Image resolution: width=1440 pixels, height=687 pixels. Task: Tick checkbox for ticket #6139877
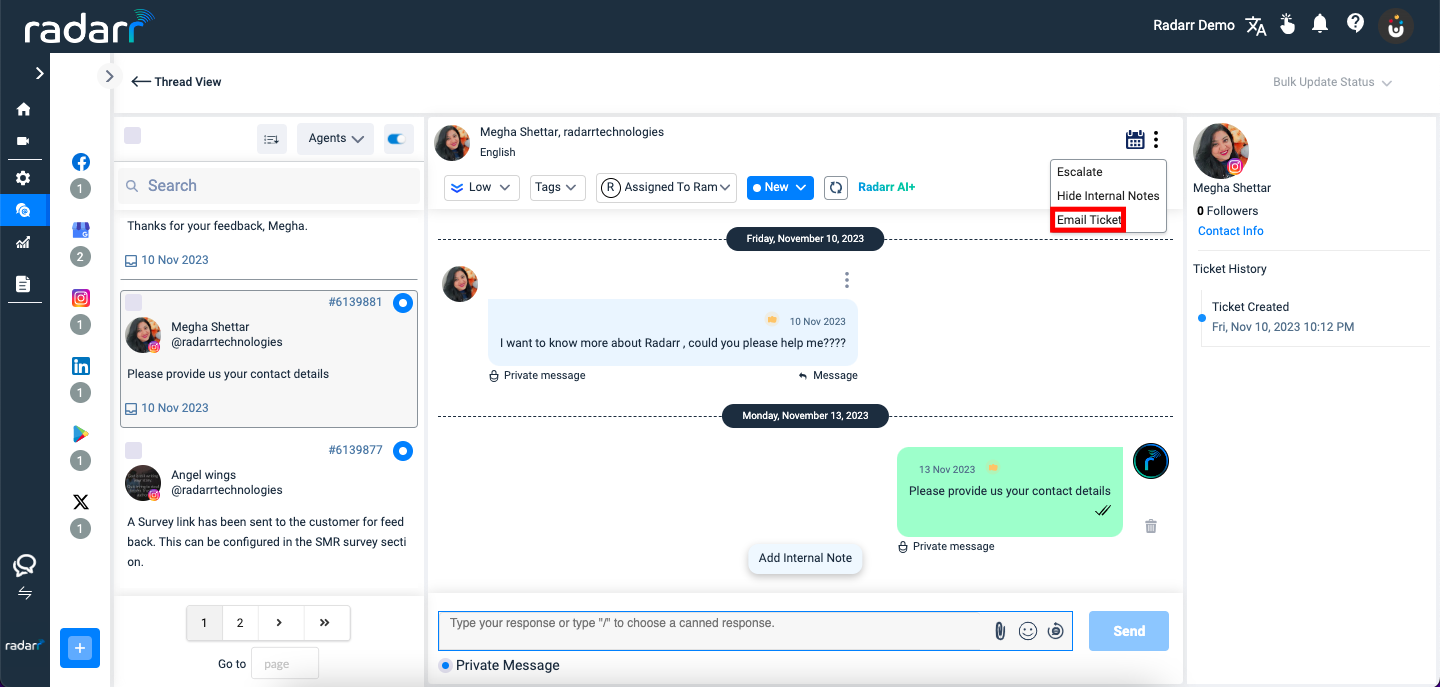click(x=134, y=450)
